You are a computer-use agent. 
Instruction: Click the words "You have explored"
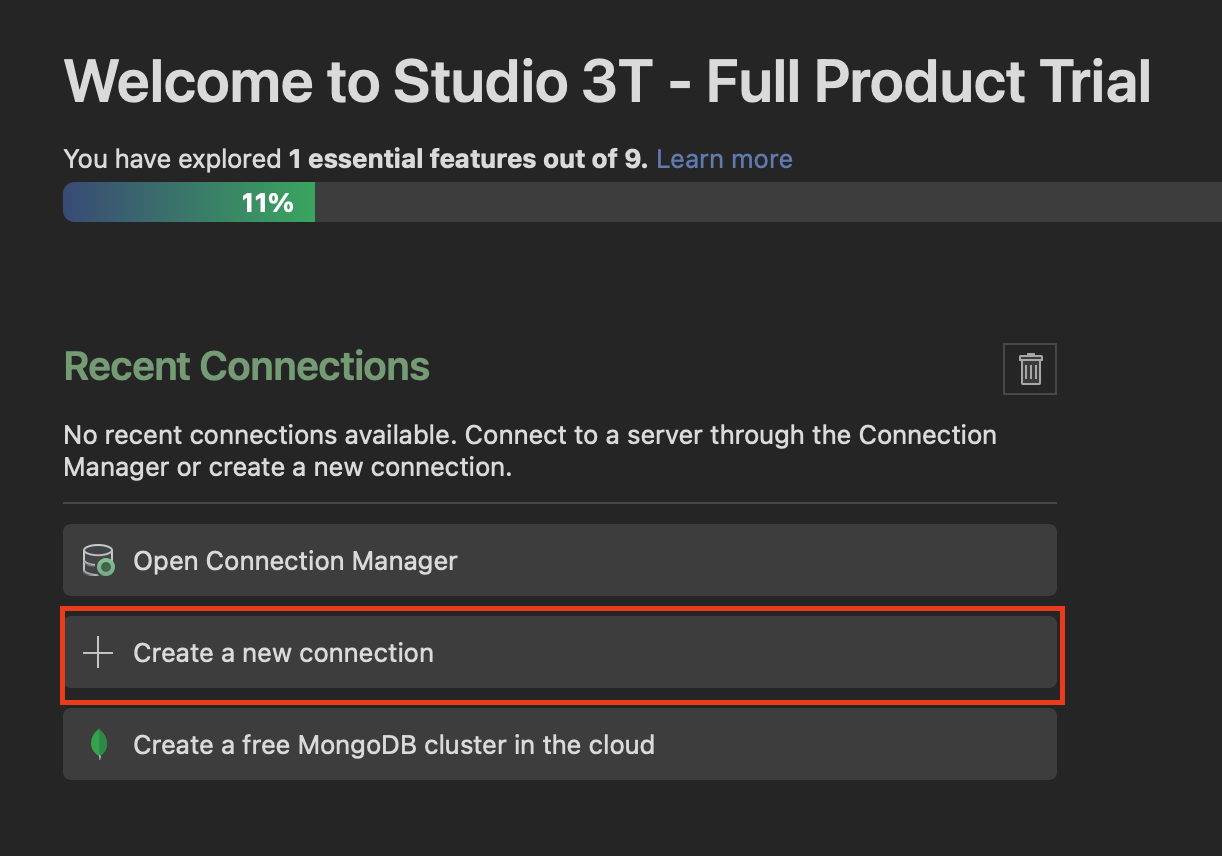(172, 159)
